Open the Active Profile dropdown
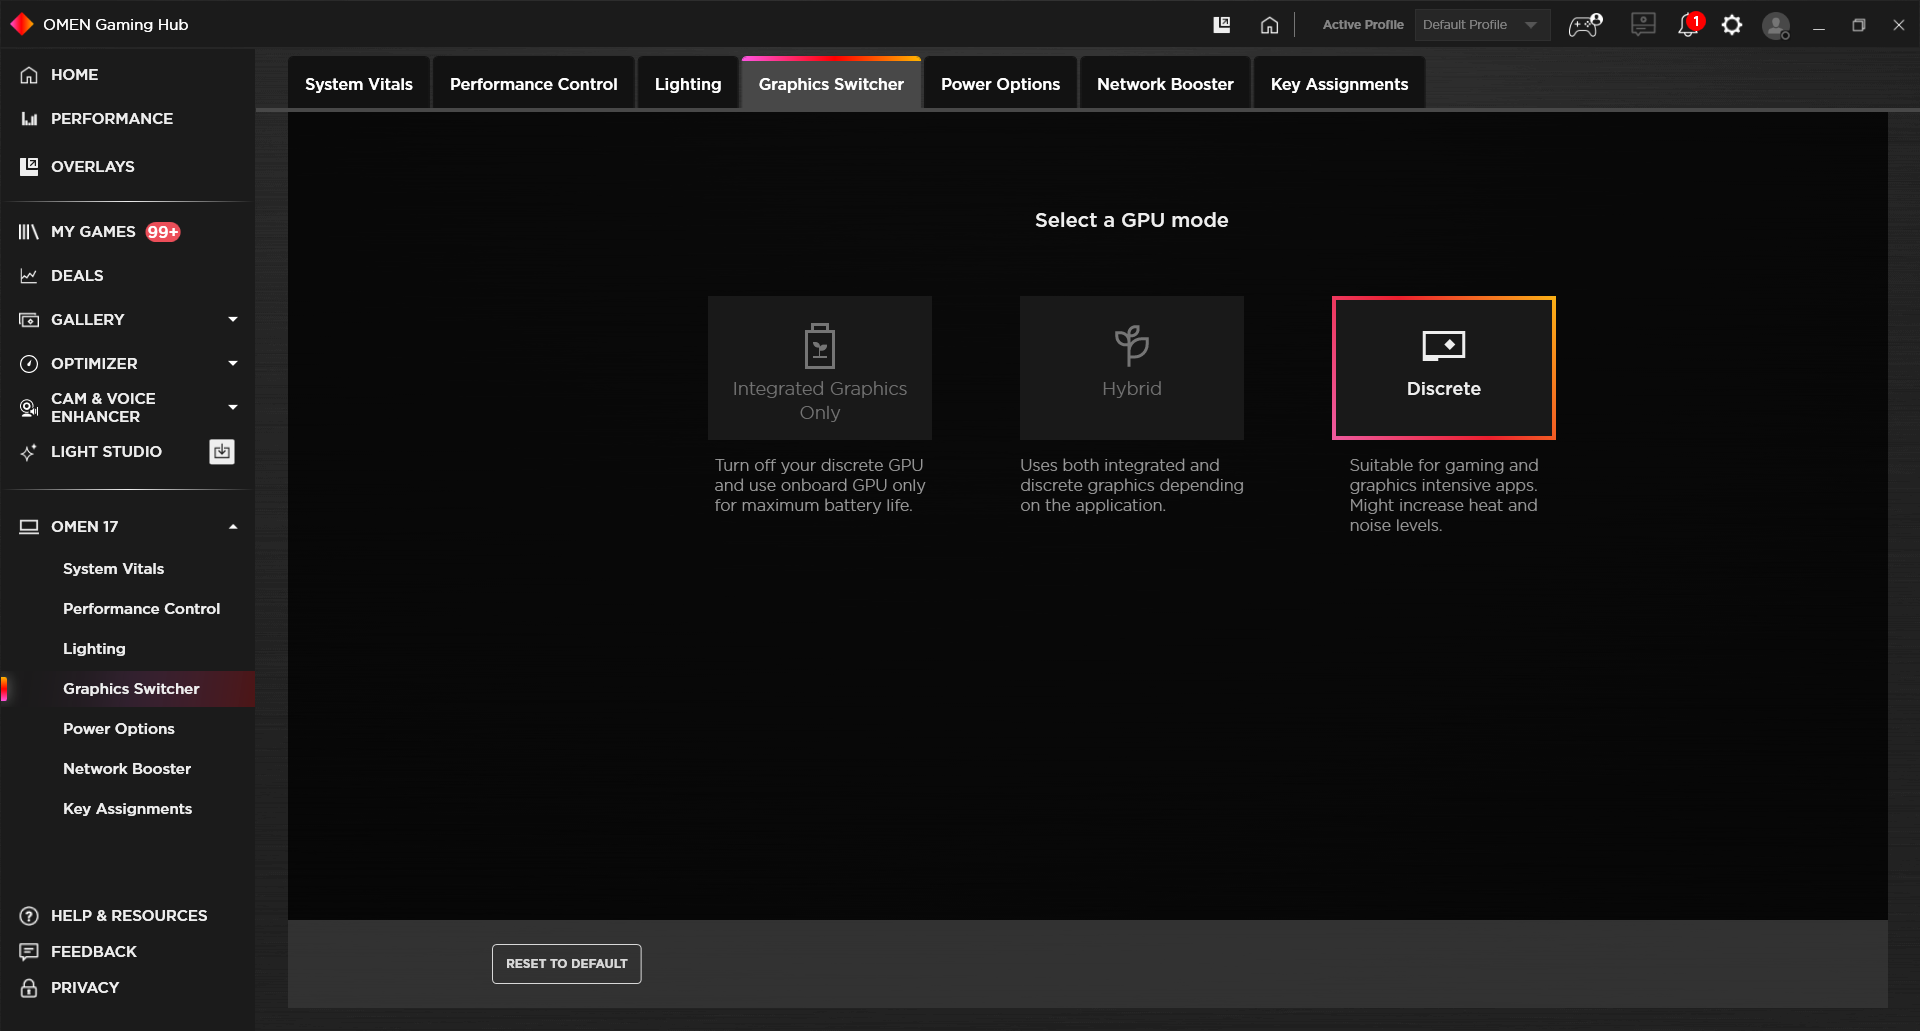 1481,25
